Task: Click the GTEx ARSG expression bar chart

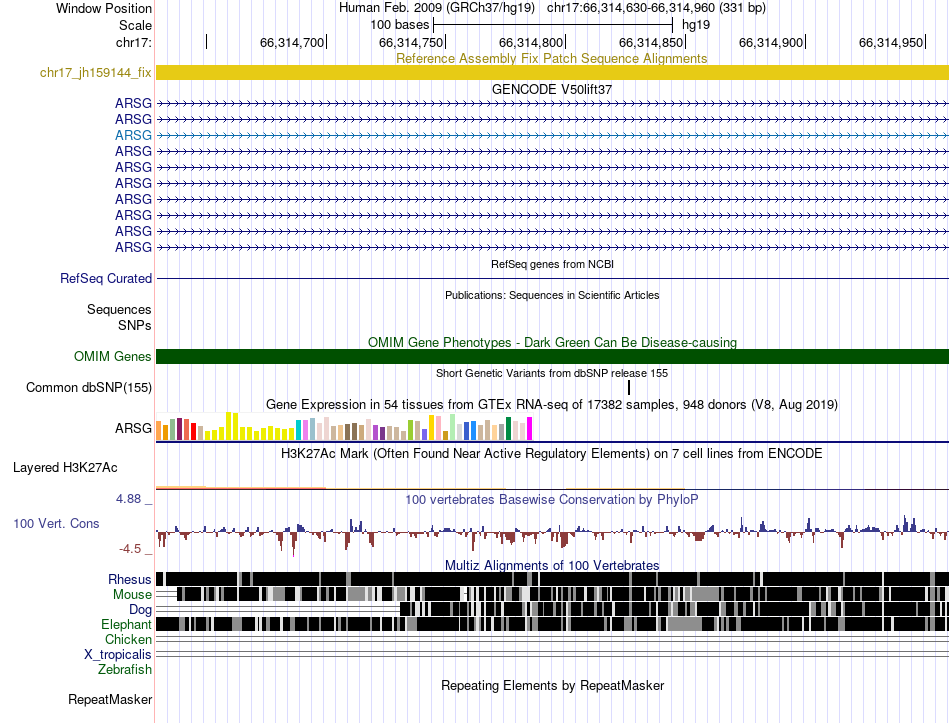Action: 344,426
